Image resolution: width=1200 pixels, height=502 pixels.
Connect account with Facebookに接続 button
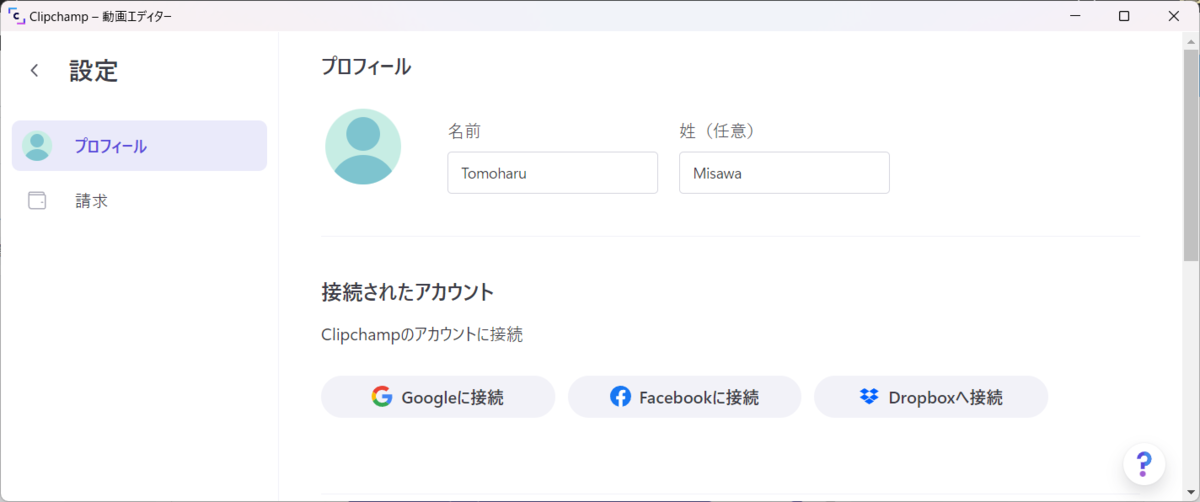click(x=684, y=397)
